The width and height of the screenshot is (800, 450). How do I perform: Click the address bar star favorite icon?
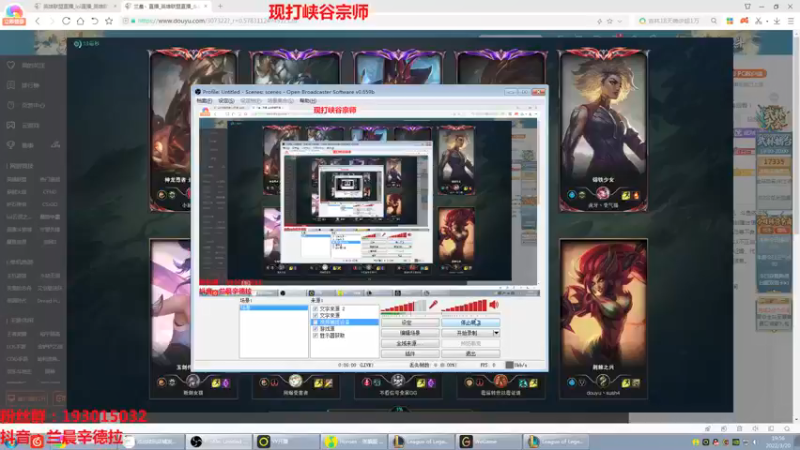click(x=610, y=21)
